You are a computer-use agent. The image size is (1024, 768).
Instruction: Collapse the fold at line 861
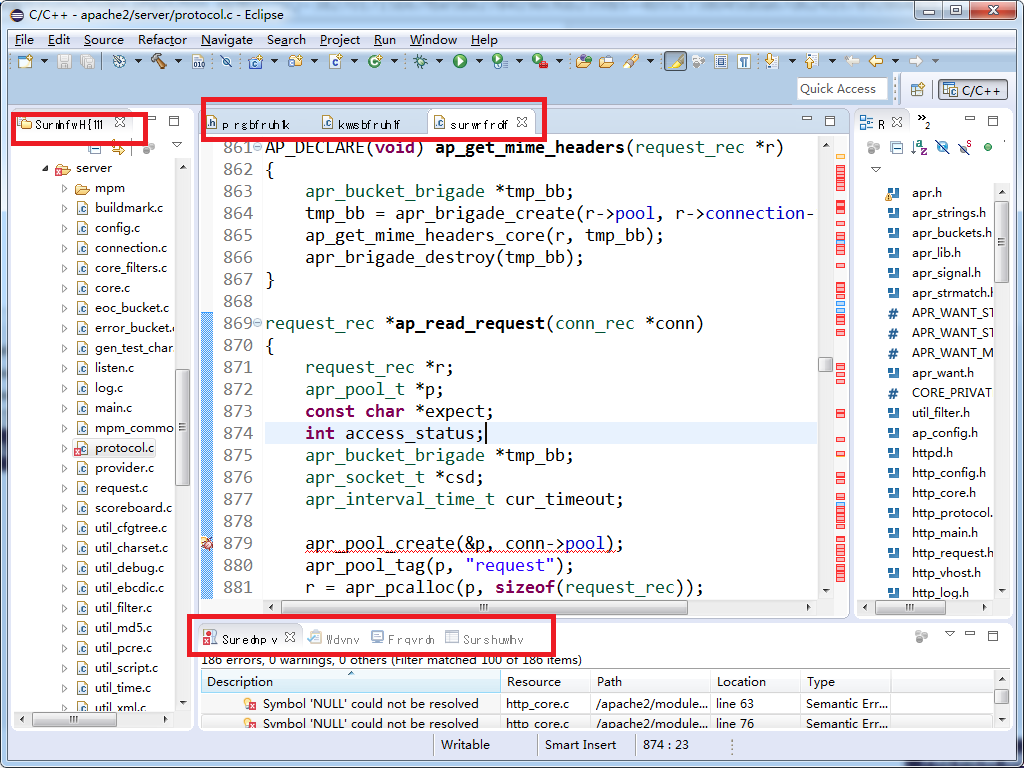pyautogui.click(x=258, y=148)
